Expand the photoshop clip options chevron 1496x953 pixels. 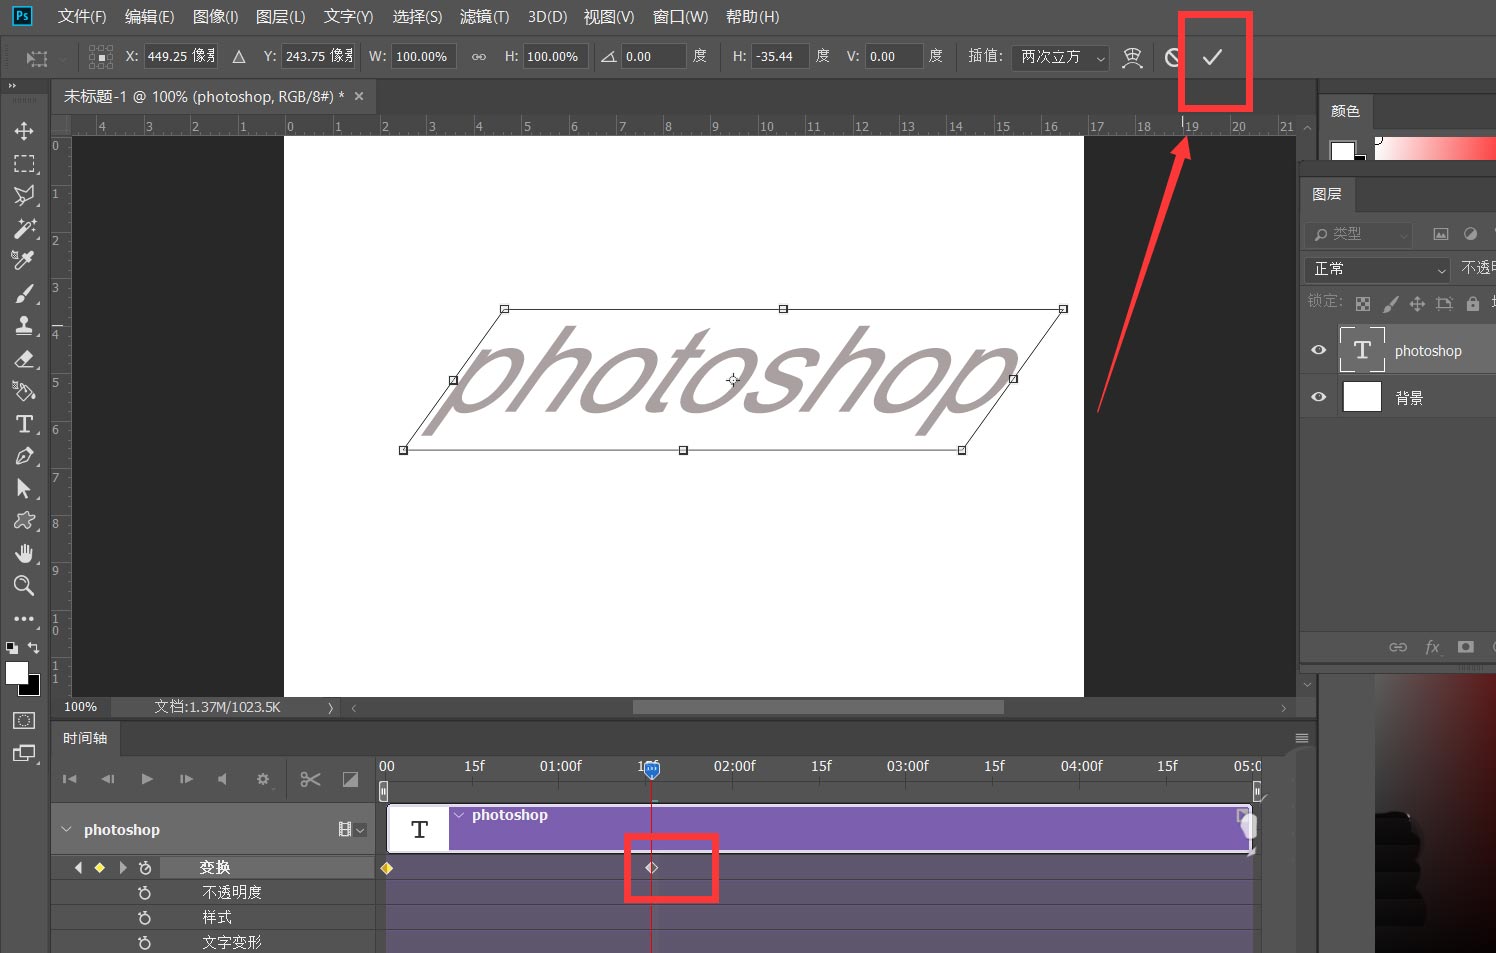tap(459, 815)
